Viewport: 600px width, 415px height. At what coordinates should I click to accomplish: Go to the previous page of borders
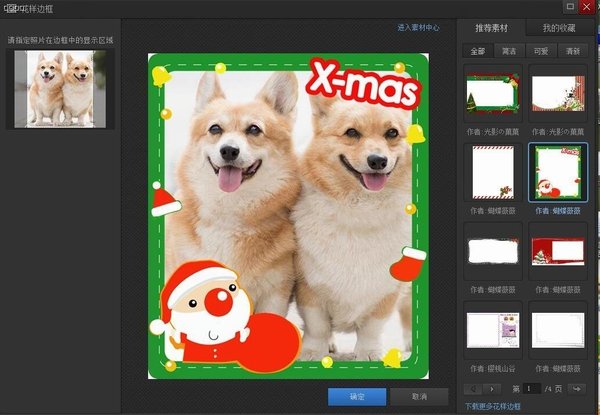point(473,389)
